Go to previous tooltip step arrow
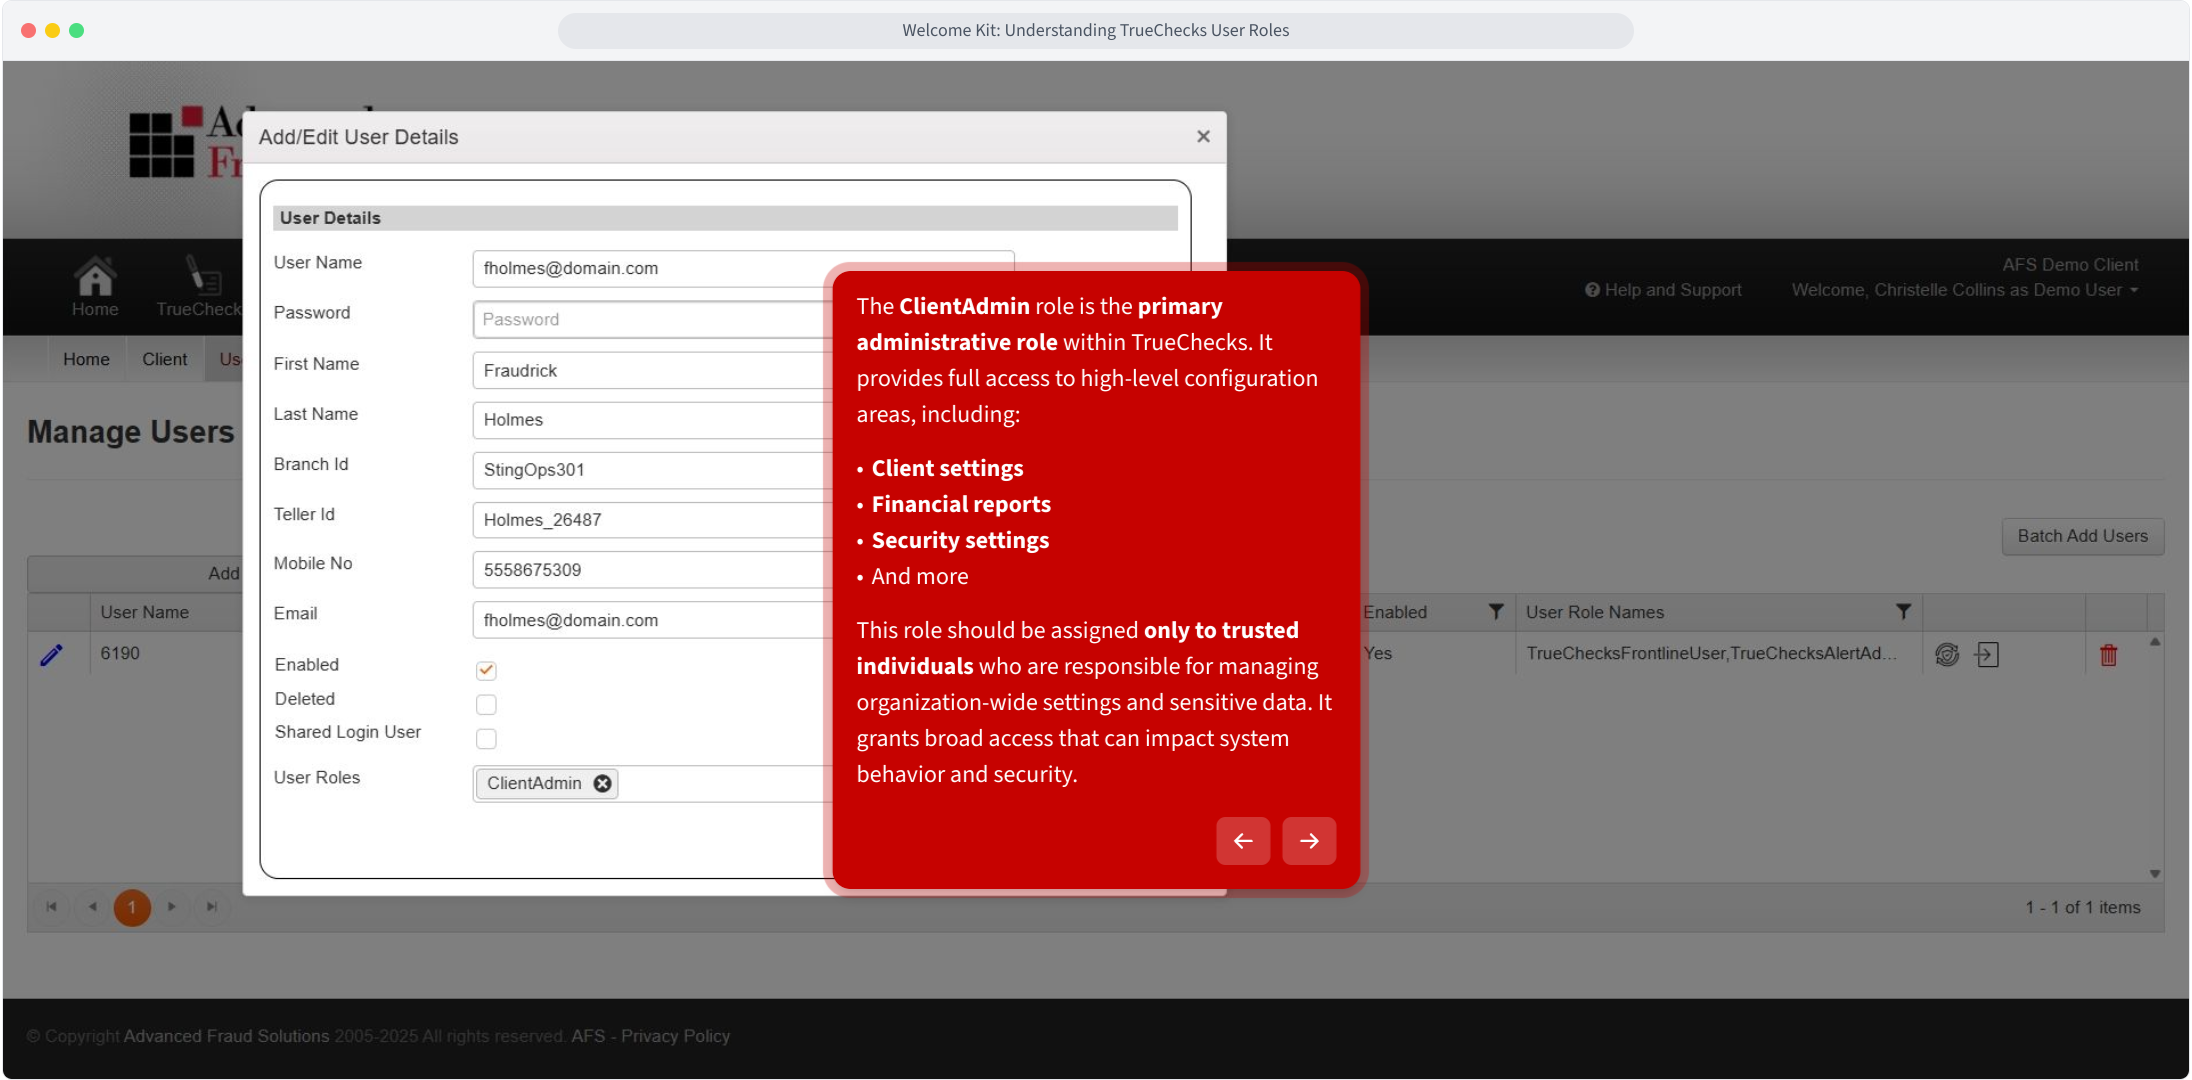Screen dimensions: 2192x1080 coord(1243,841)
